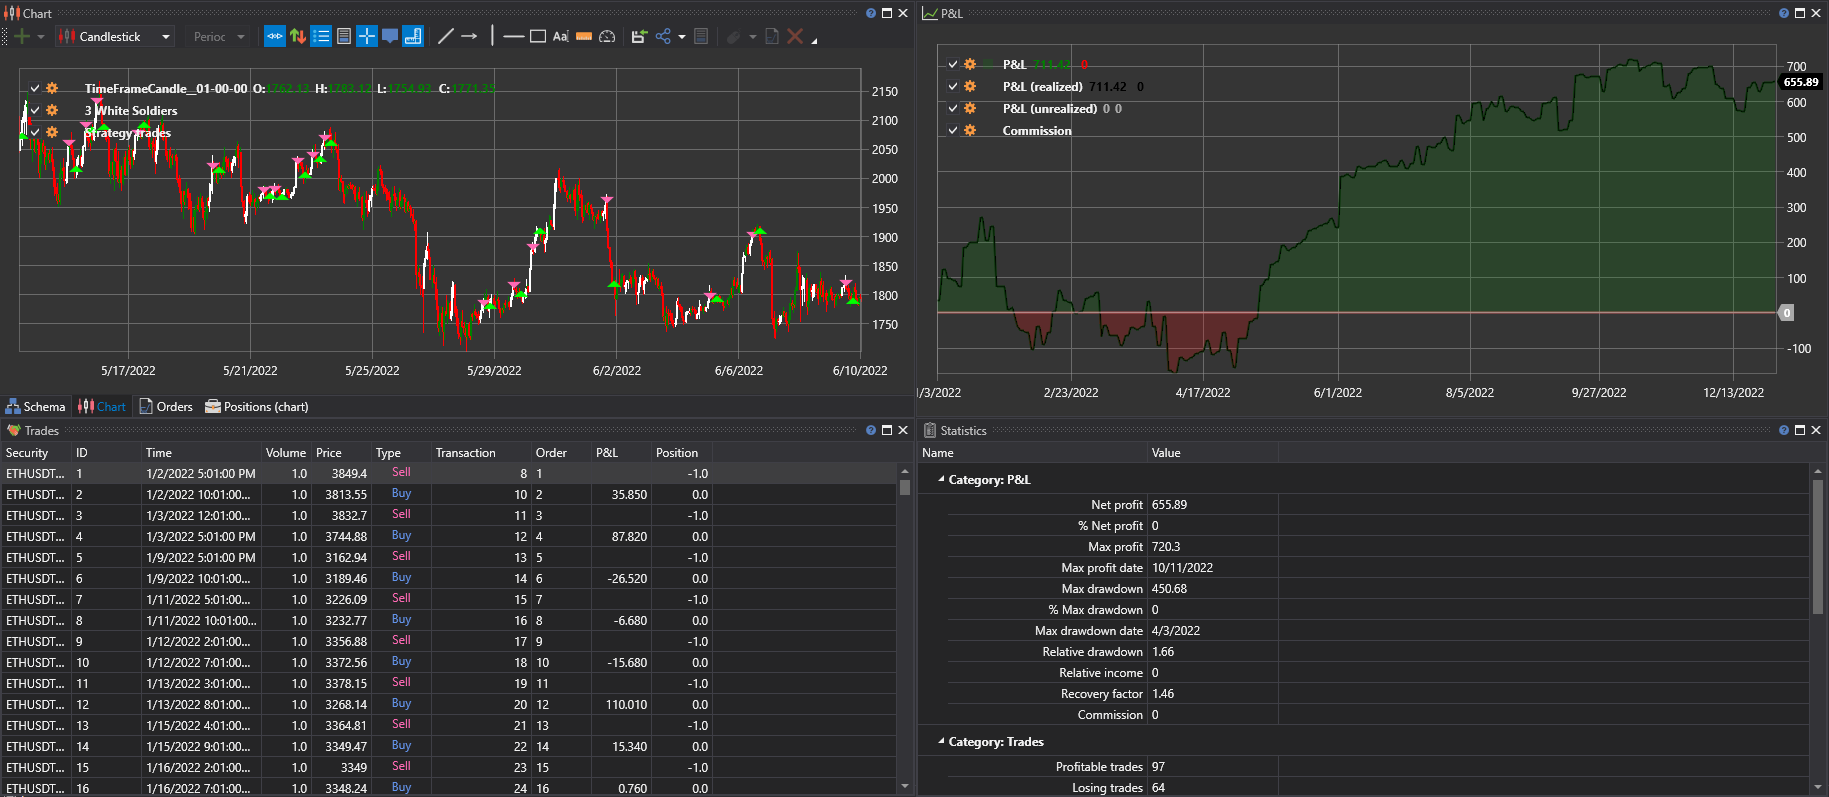This screenshot has height=797, width=1829.
Task: Uncheck TimeFrameCandle series checkbox
Action: tap(35, 88)
